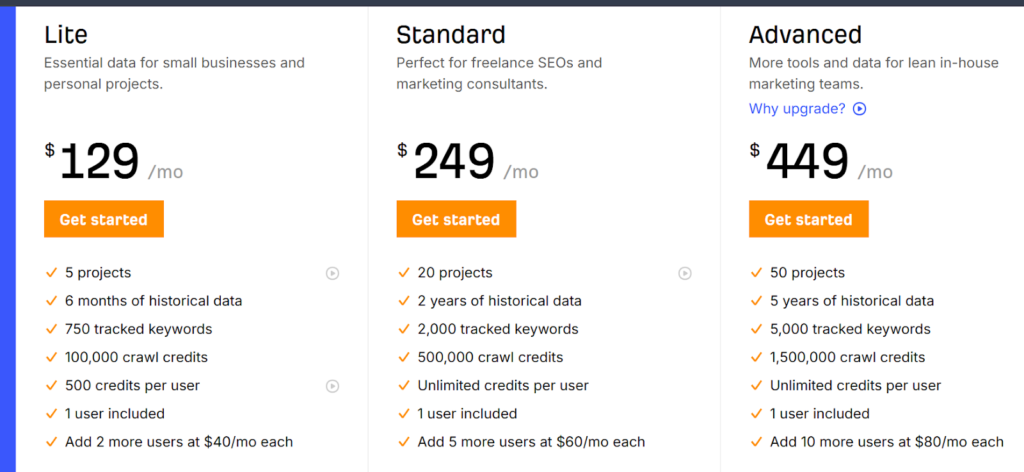Click the checkmark beside 750 tracked keywords

(x=51, y=329)
